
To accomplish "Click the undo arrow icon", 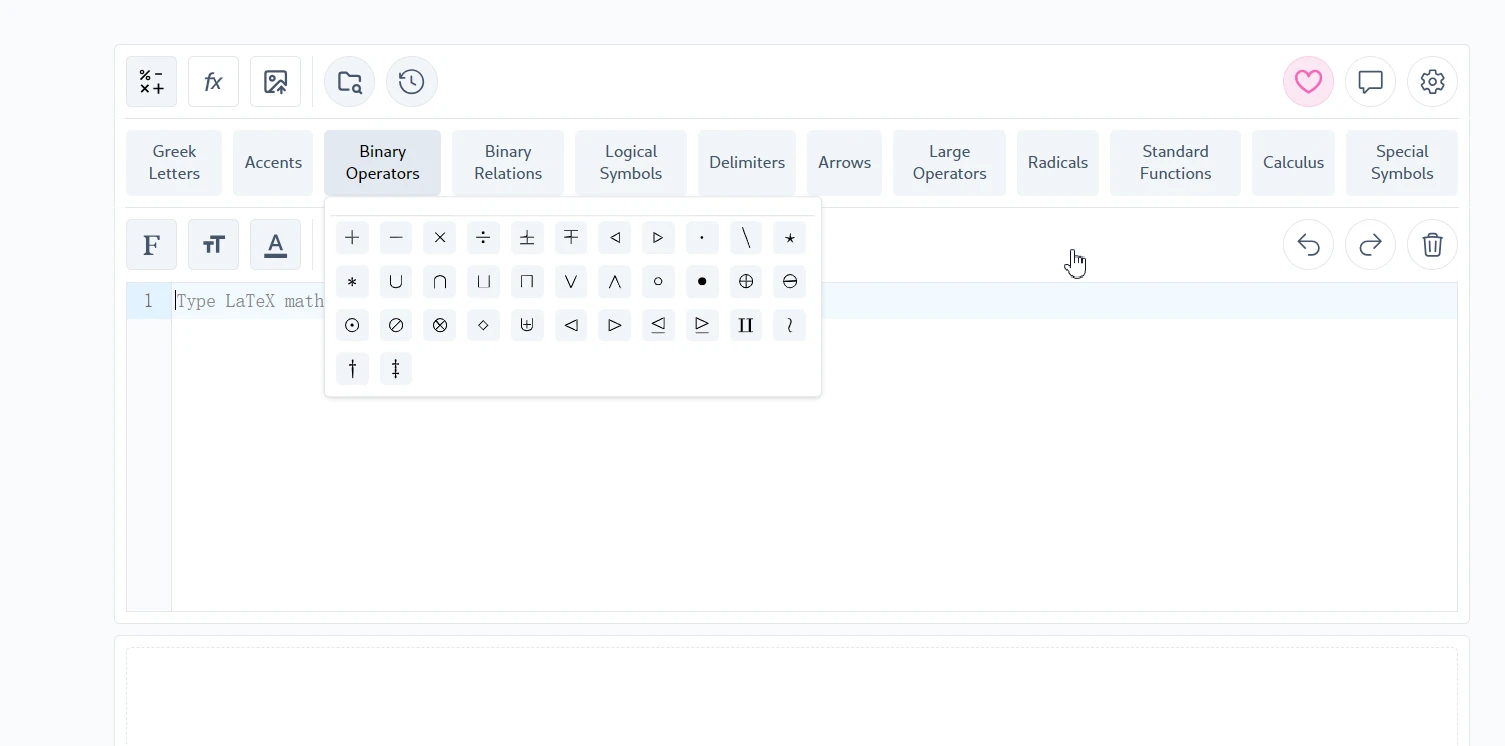I will [1308, 245].
